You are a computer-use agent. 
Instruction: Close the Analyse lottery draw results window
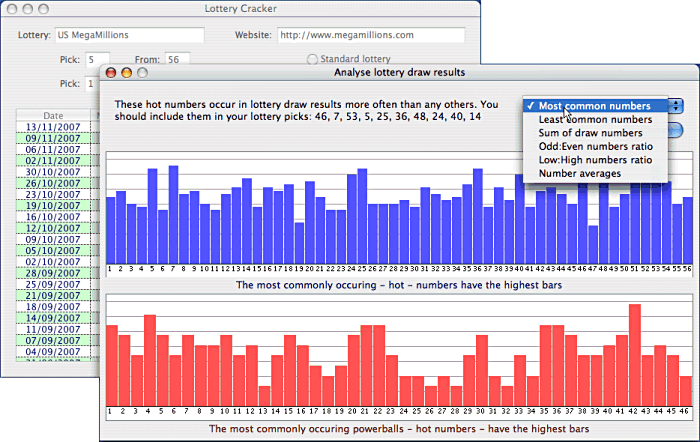point(111,73)
